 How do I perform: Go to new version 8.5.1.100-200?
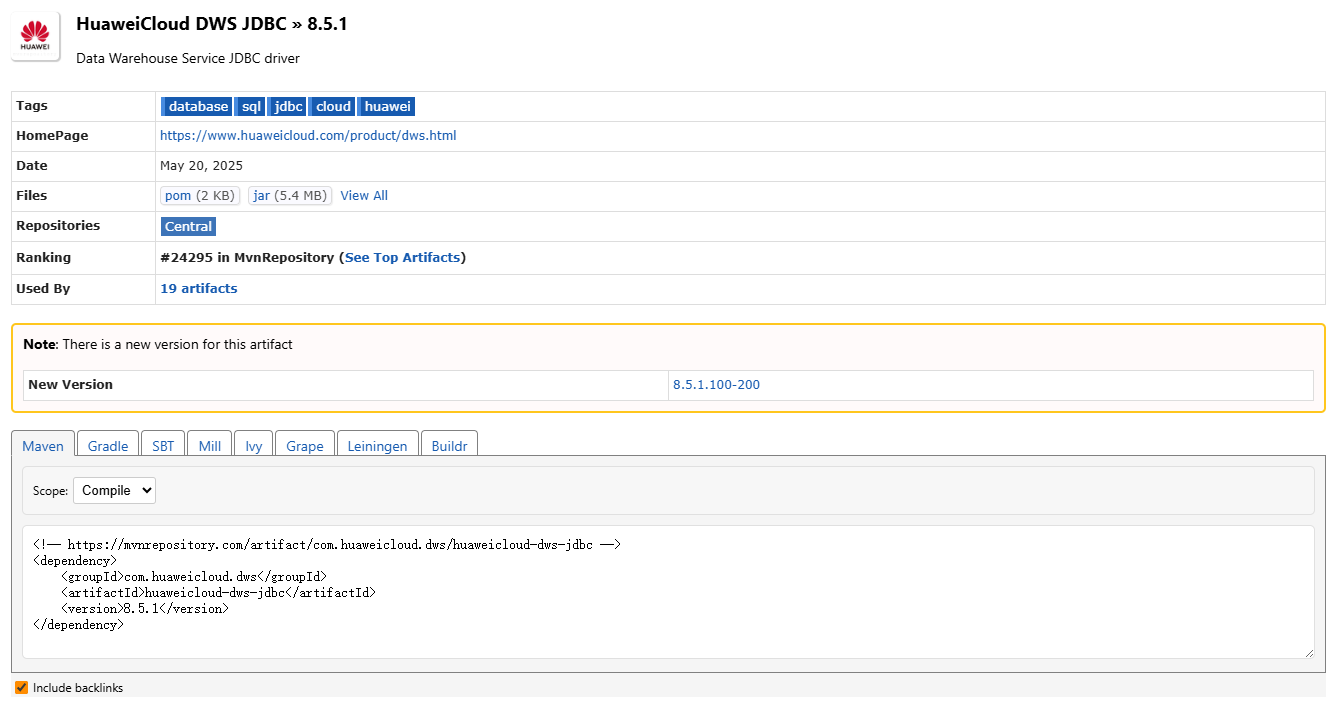pyautogui.click(x=716, y=385)
